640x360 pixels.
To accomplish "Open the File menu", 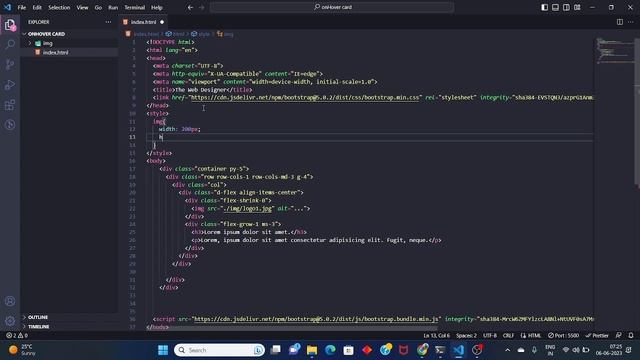I will (x=22, y=7).
